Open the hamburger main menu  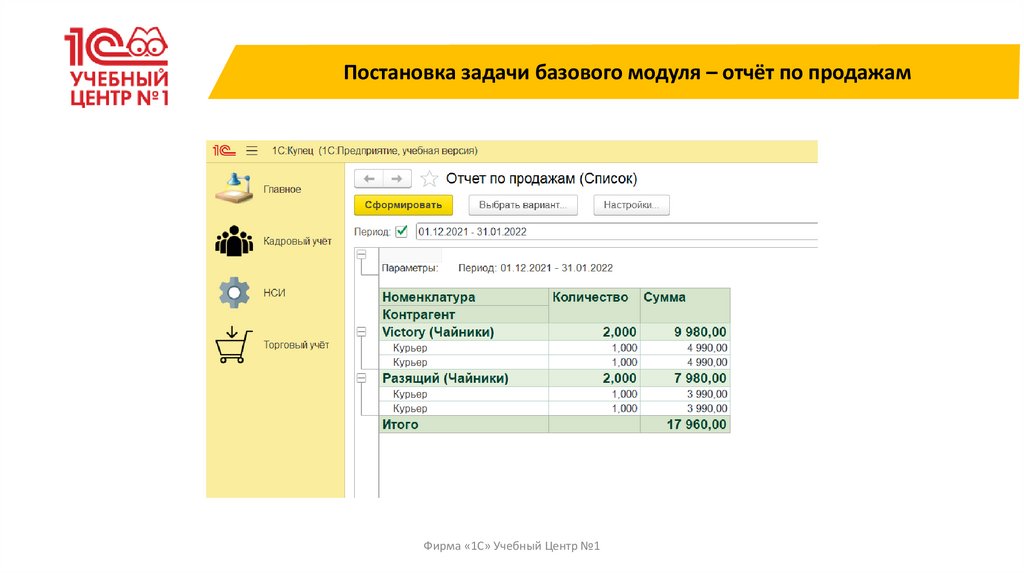point(251,150)
